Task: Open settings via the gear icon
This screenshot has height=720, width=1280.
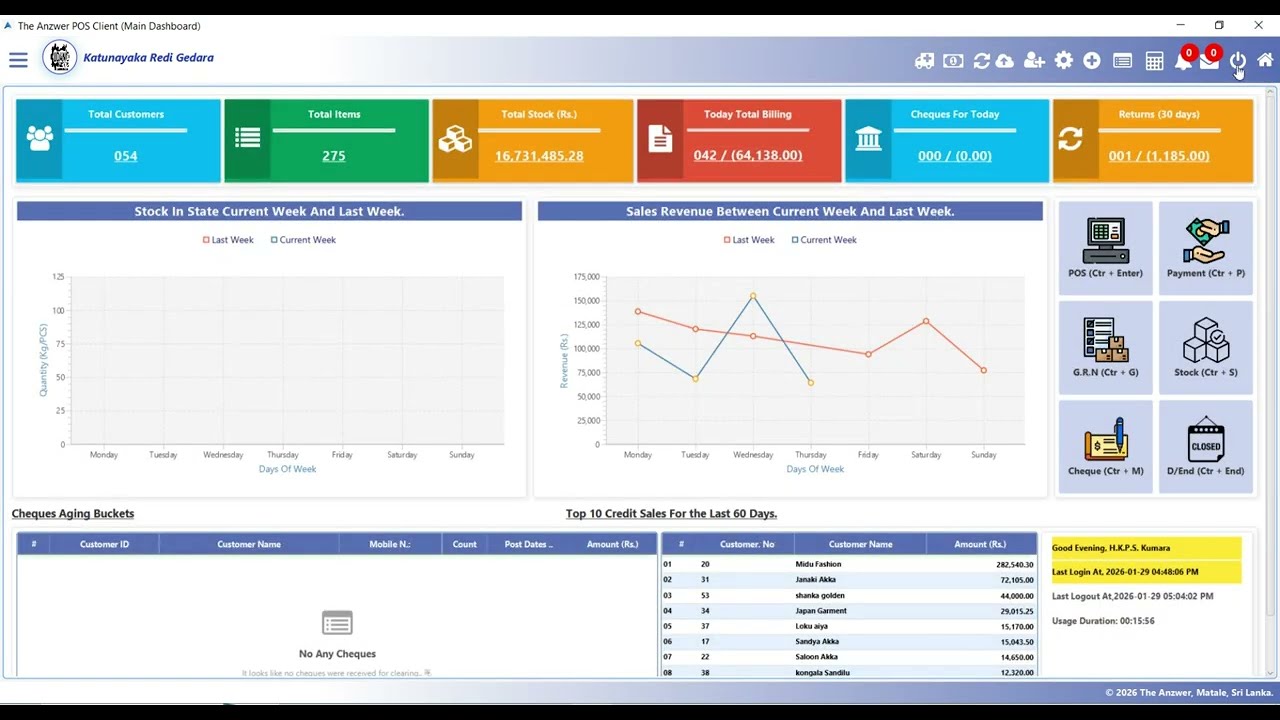Action: tap(1063, 61)
